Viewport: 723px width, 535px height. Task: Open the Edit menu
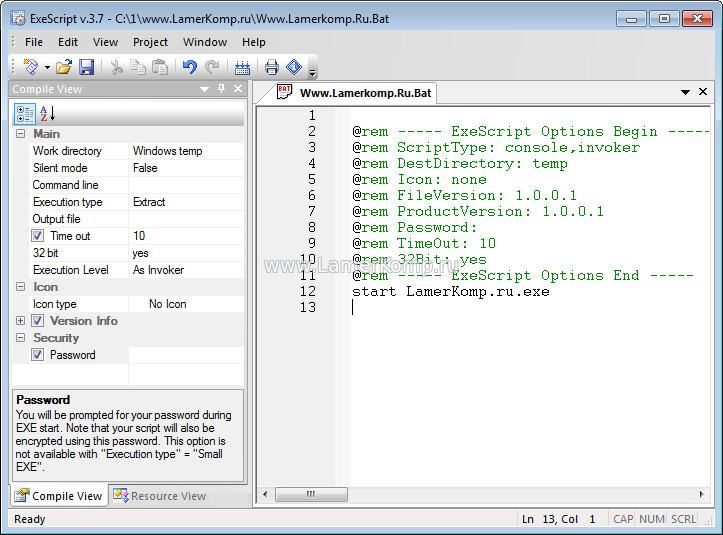[x=68, y=42]
